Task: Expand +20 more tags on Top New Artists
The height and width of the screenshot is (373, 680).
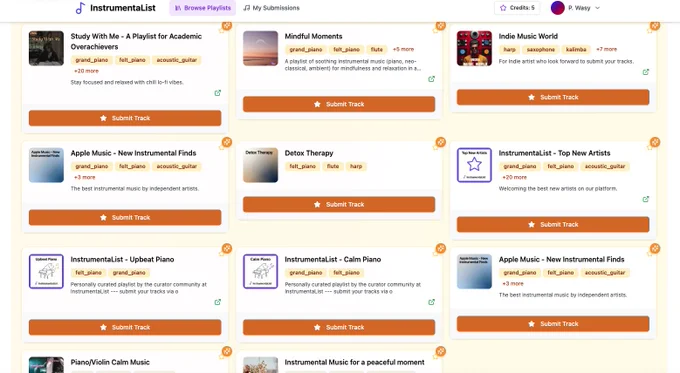Action: point(514,177)
